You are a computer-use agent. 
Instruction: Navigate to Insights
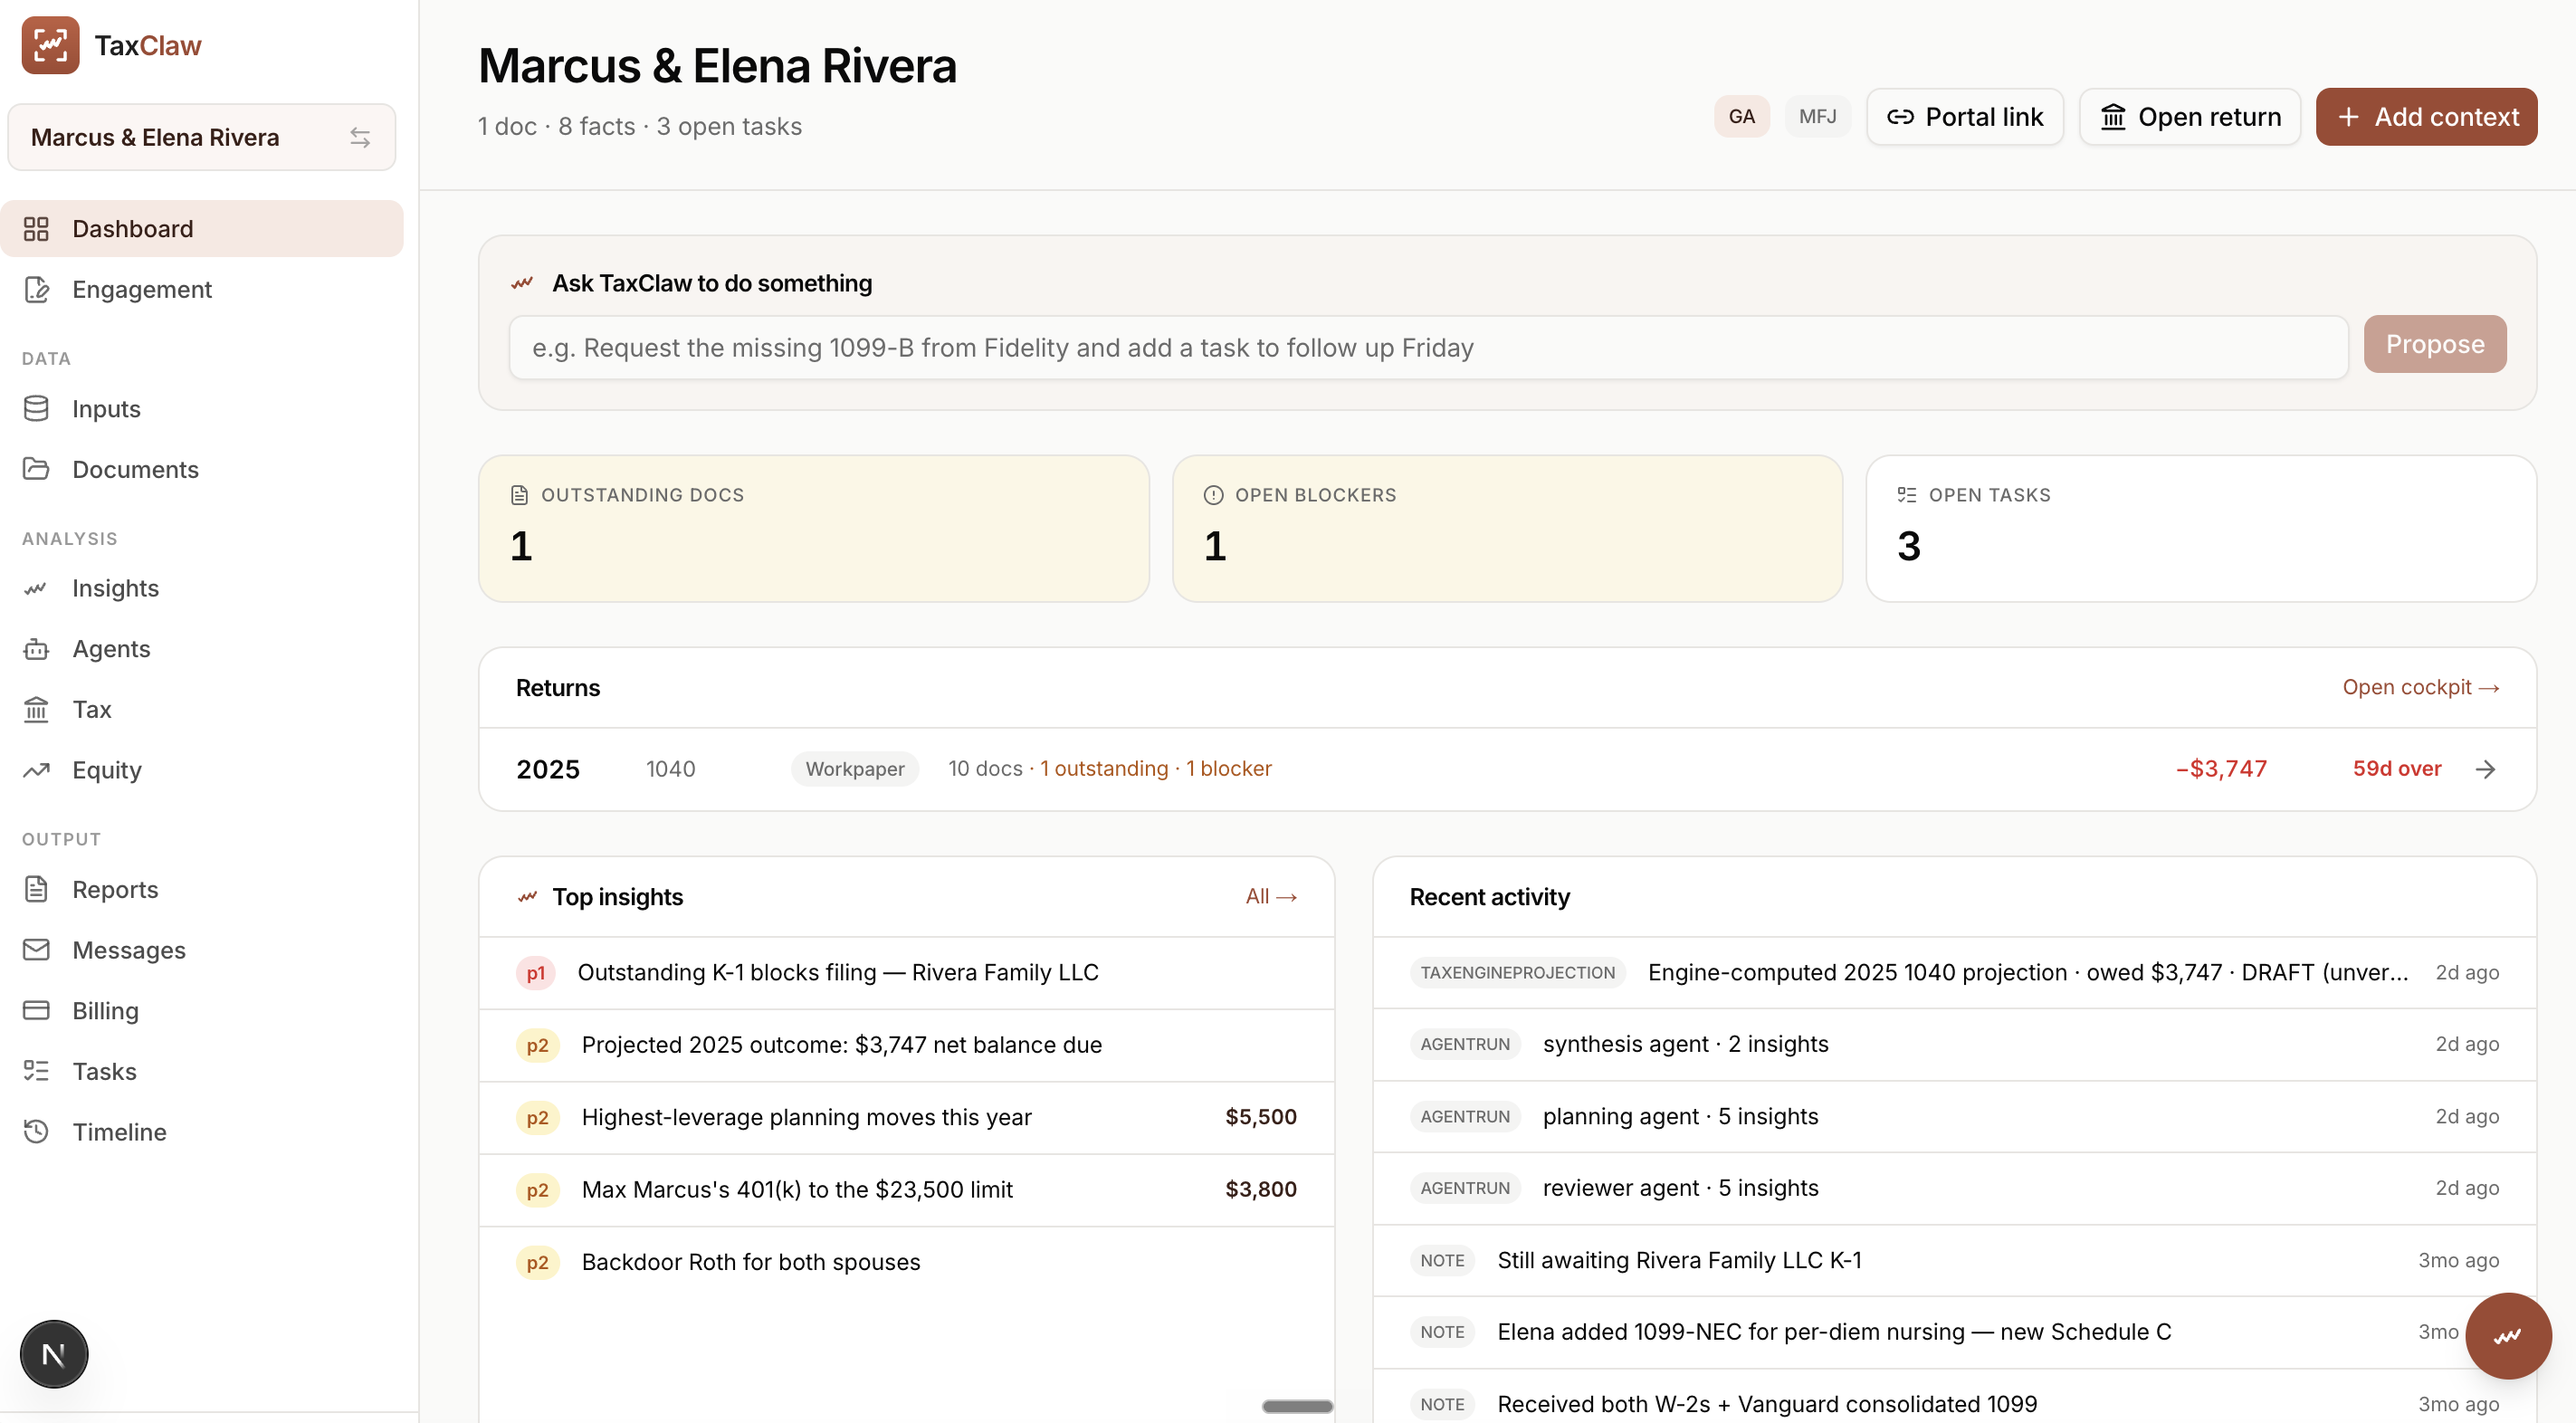coord(201,588)
